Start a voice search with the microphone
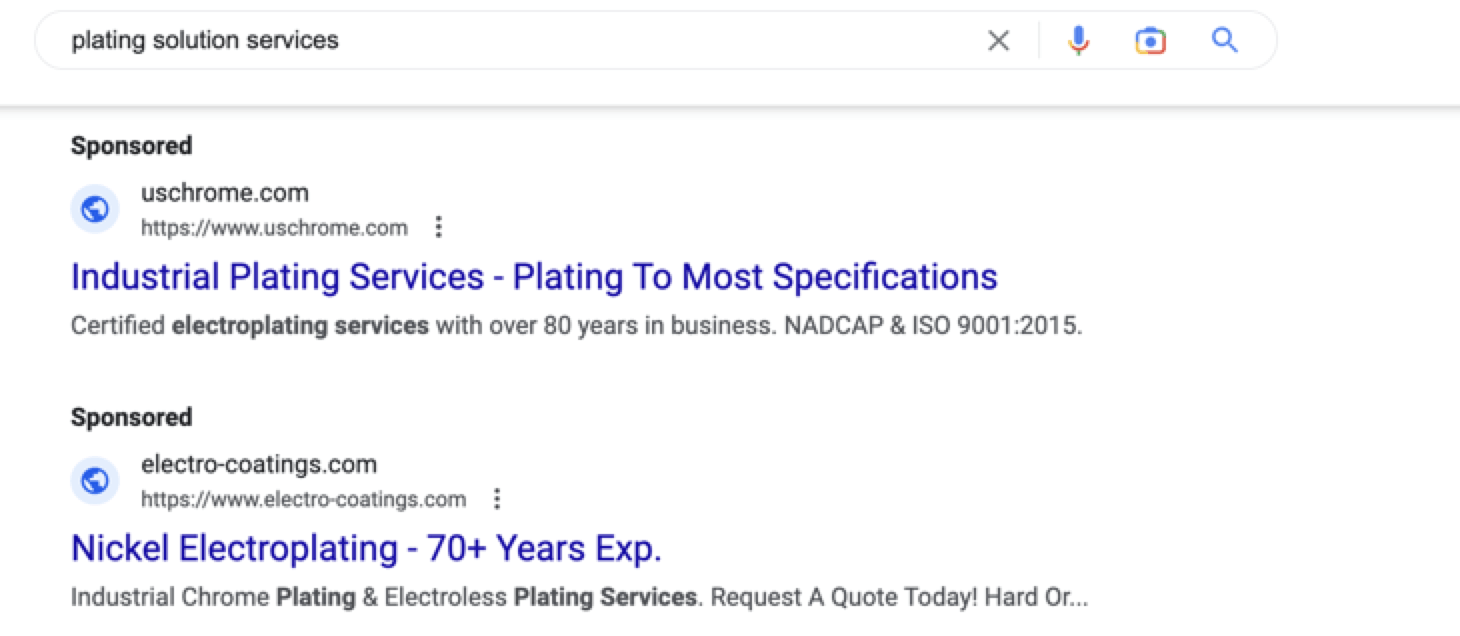This screenshot has height=636, width=1460. tap(1078, 41)
